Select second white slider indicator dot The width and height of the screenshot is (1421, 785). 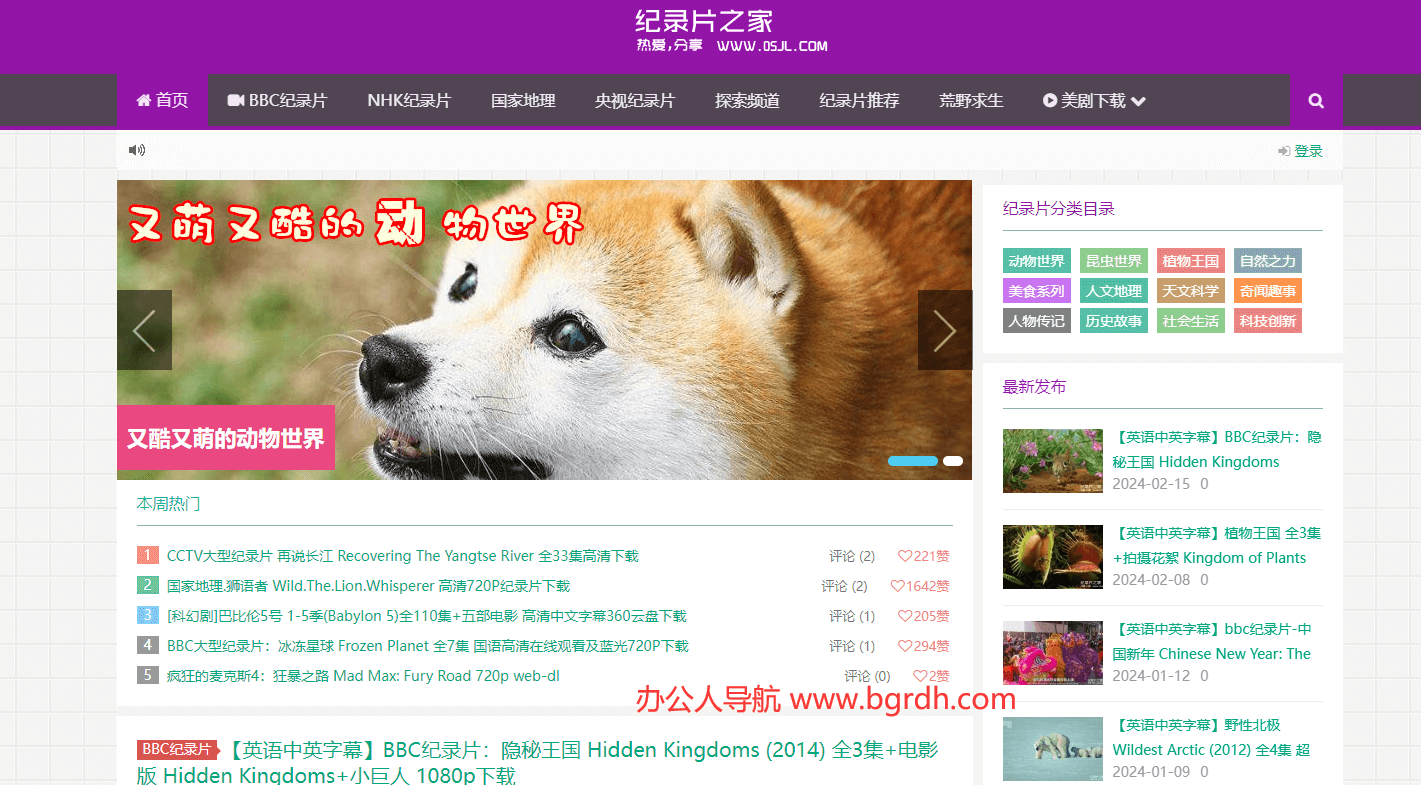953,461
